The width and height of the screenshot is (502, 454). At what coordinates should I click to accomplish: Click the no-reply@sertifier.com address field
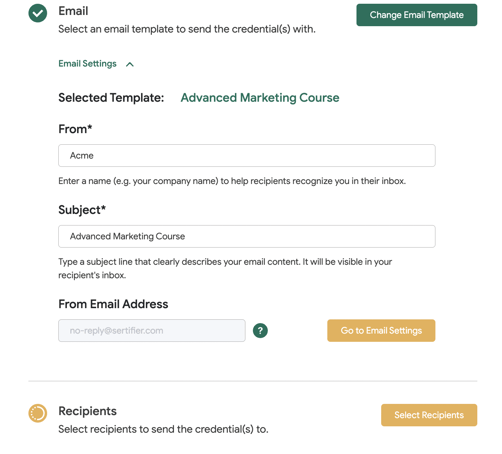152,331
